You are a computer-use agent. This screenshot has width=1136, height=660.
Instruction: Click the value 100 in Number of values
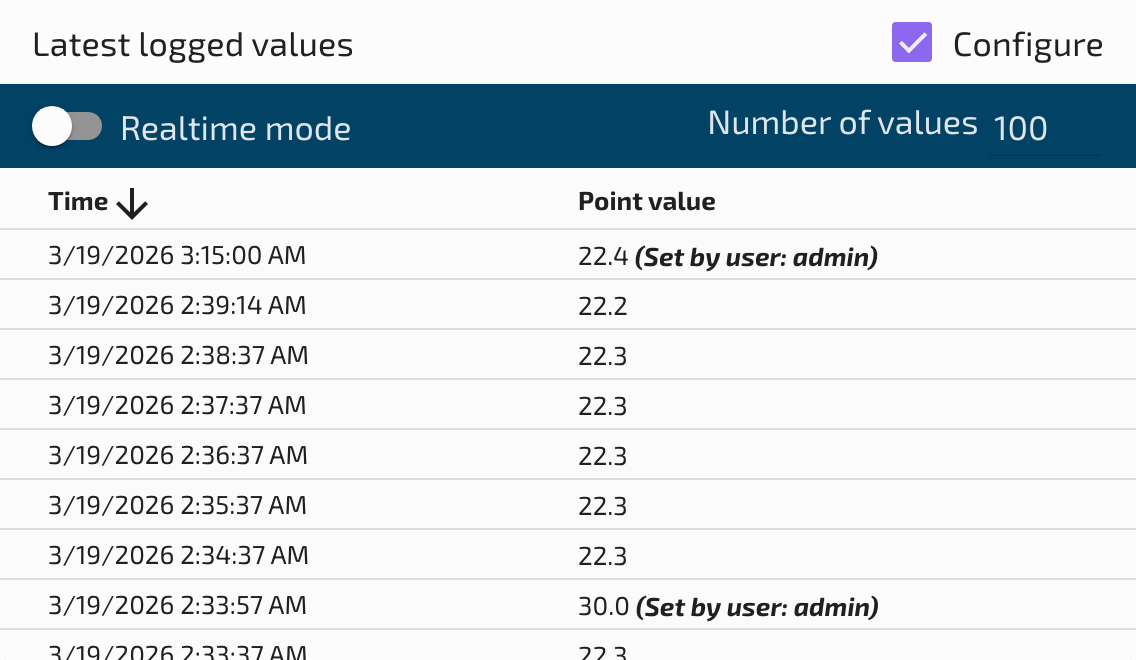coord(1021,128)
